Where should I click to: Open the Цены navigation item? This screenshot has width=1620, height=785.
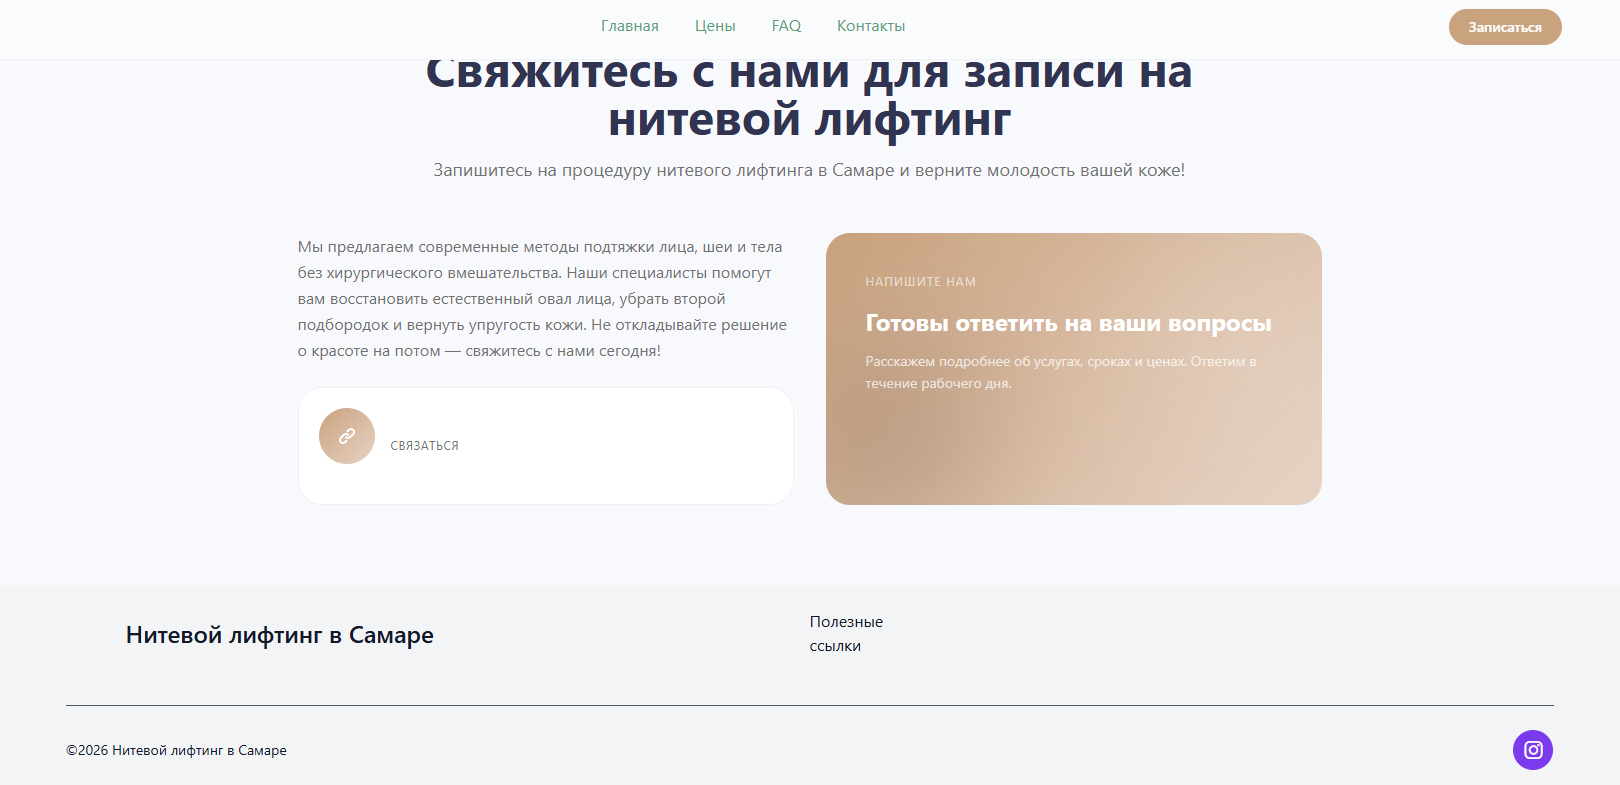point(715,26)
